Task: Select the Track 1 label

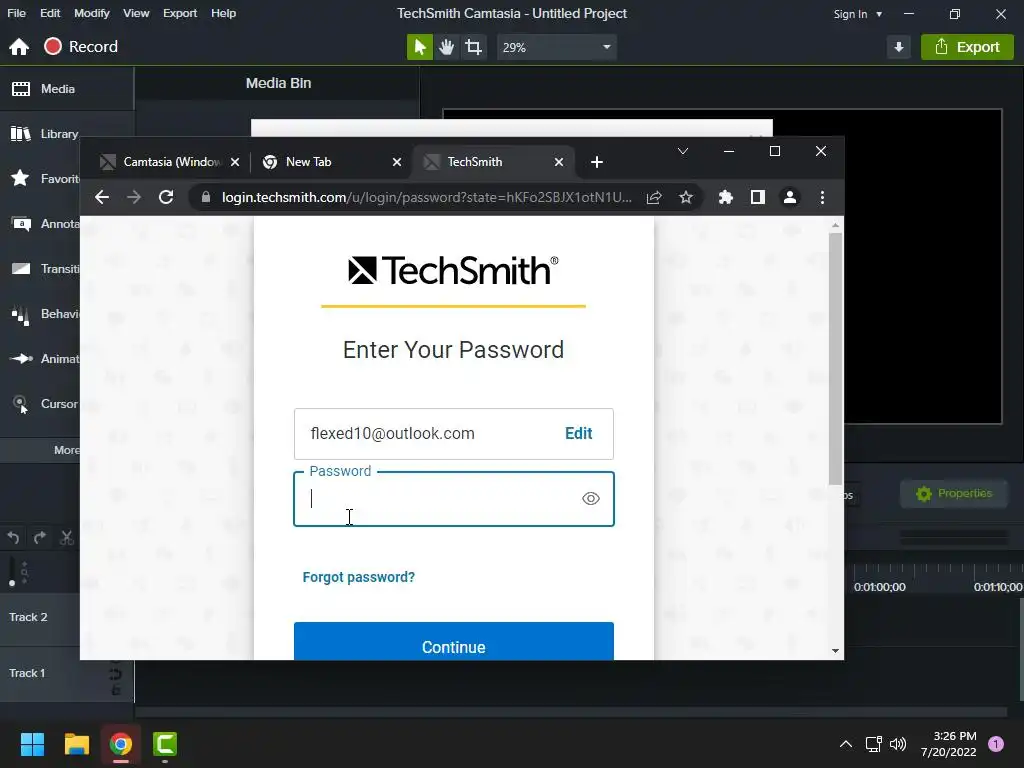Action: pos(27,673)
